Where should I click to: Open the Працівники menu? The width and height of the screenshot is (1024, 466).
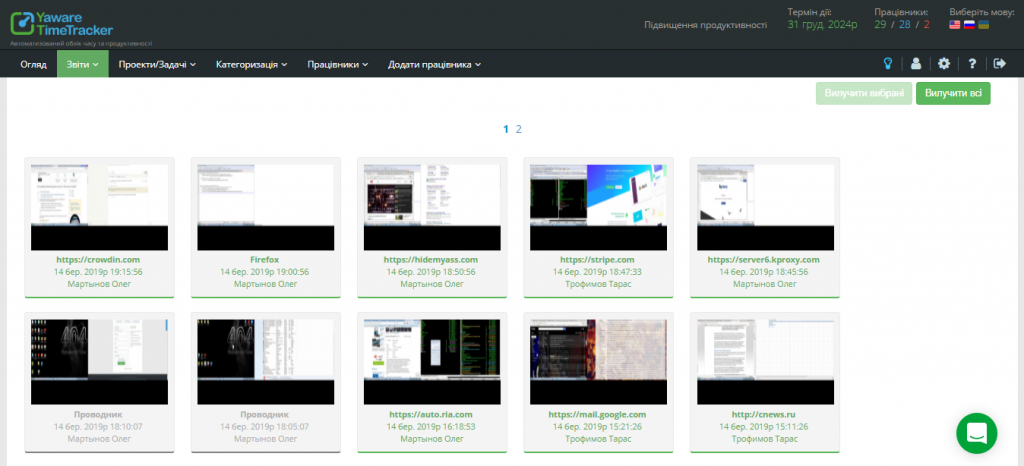coord(337,64)
